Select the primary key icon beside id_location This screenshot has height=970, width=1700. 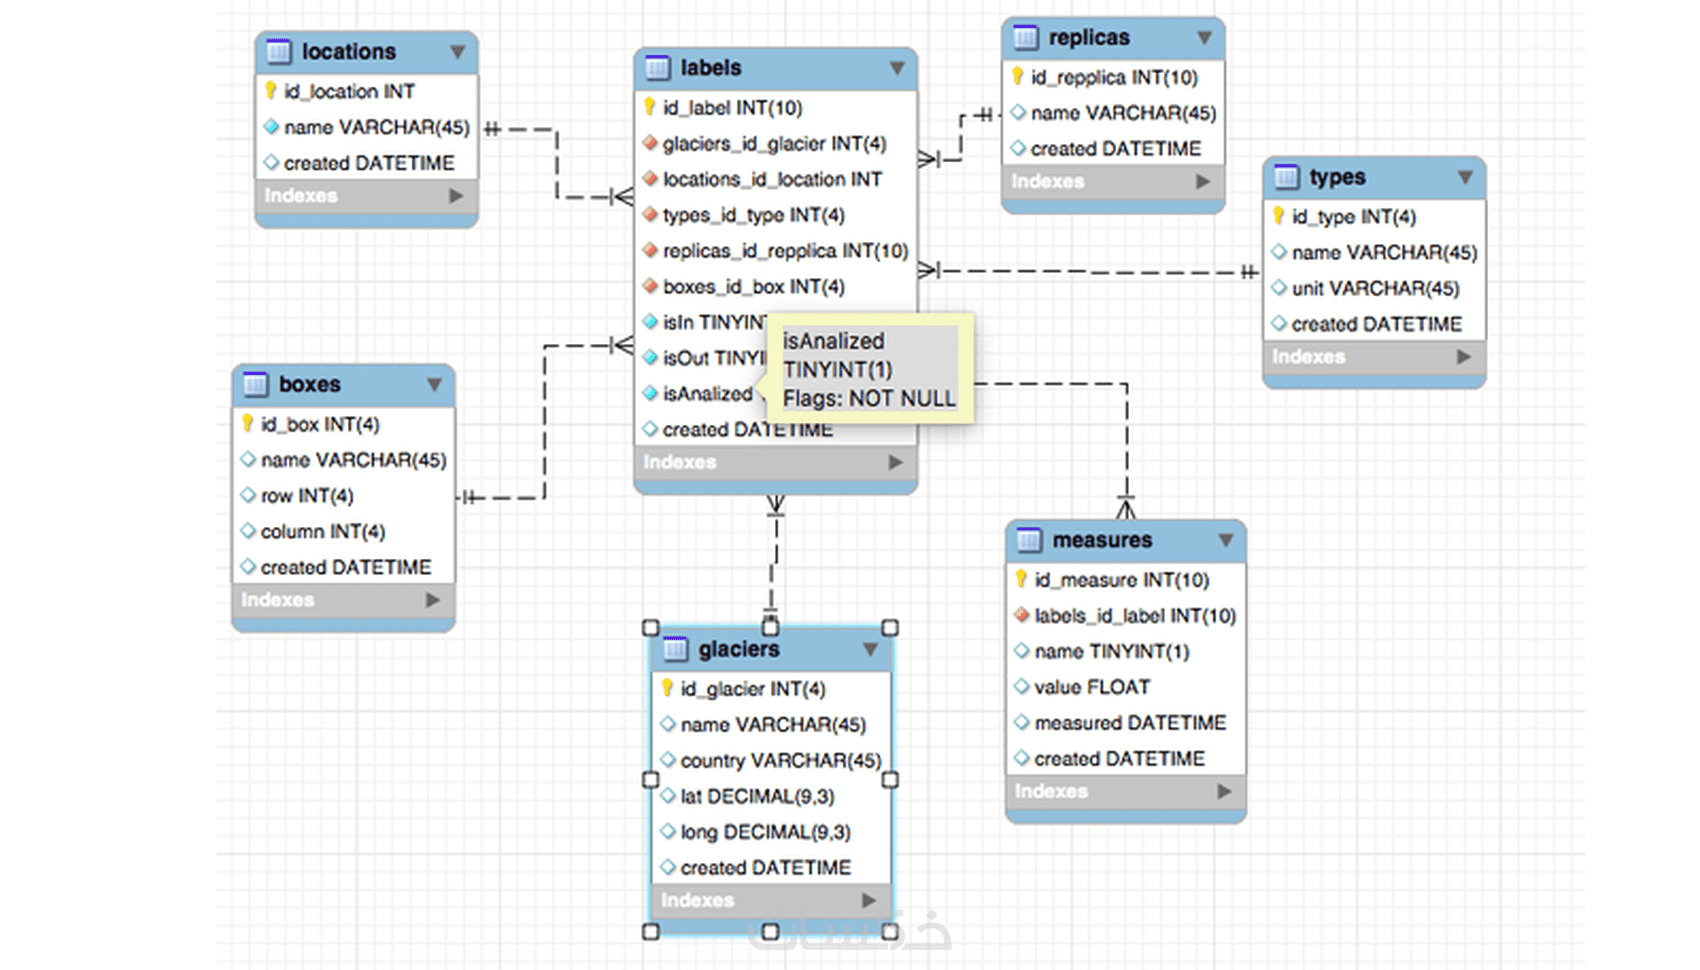(271, 91)
